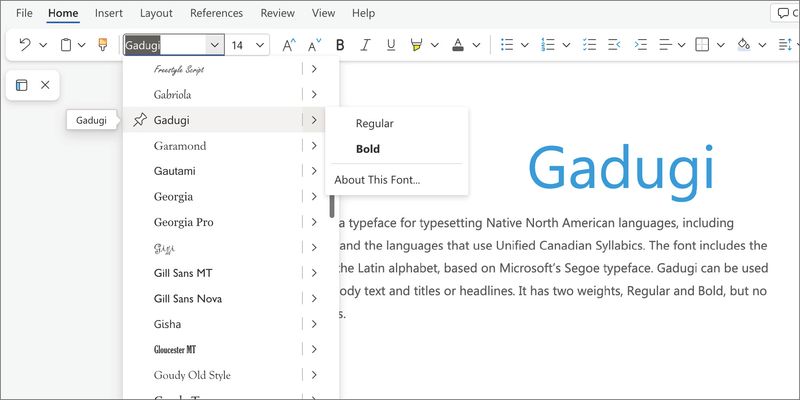The width and height of the screenshot is (800, 400).
Task: Expand Gill Sans Nova variants chevron
Action: click(x=314, y=298)
